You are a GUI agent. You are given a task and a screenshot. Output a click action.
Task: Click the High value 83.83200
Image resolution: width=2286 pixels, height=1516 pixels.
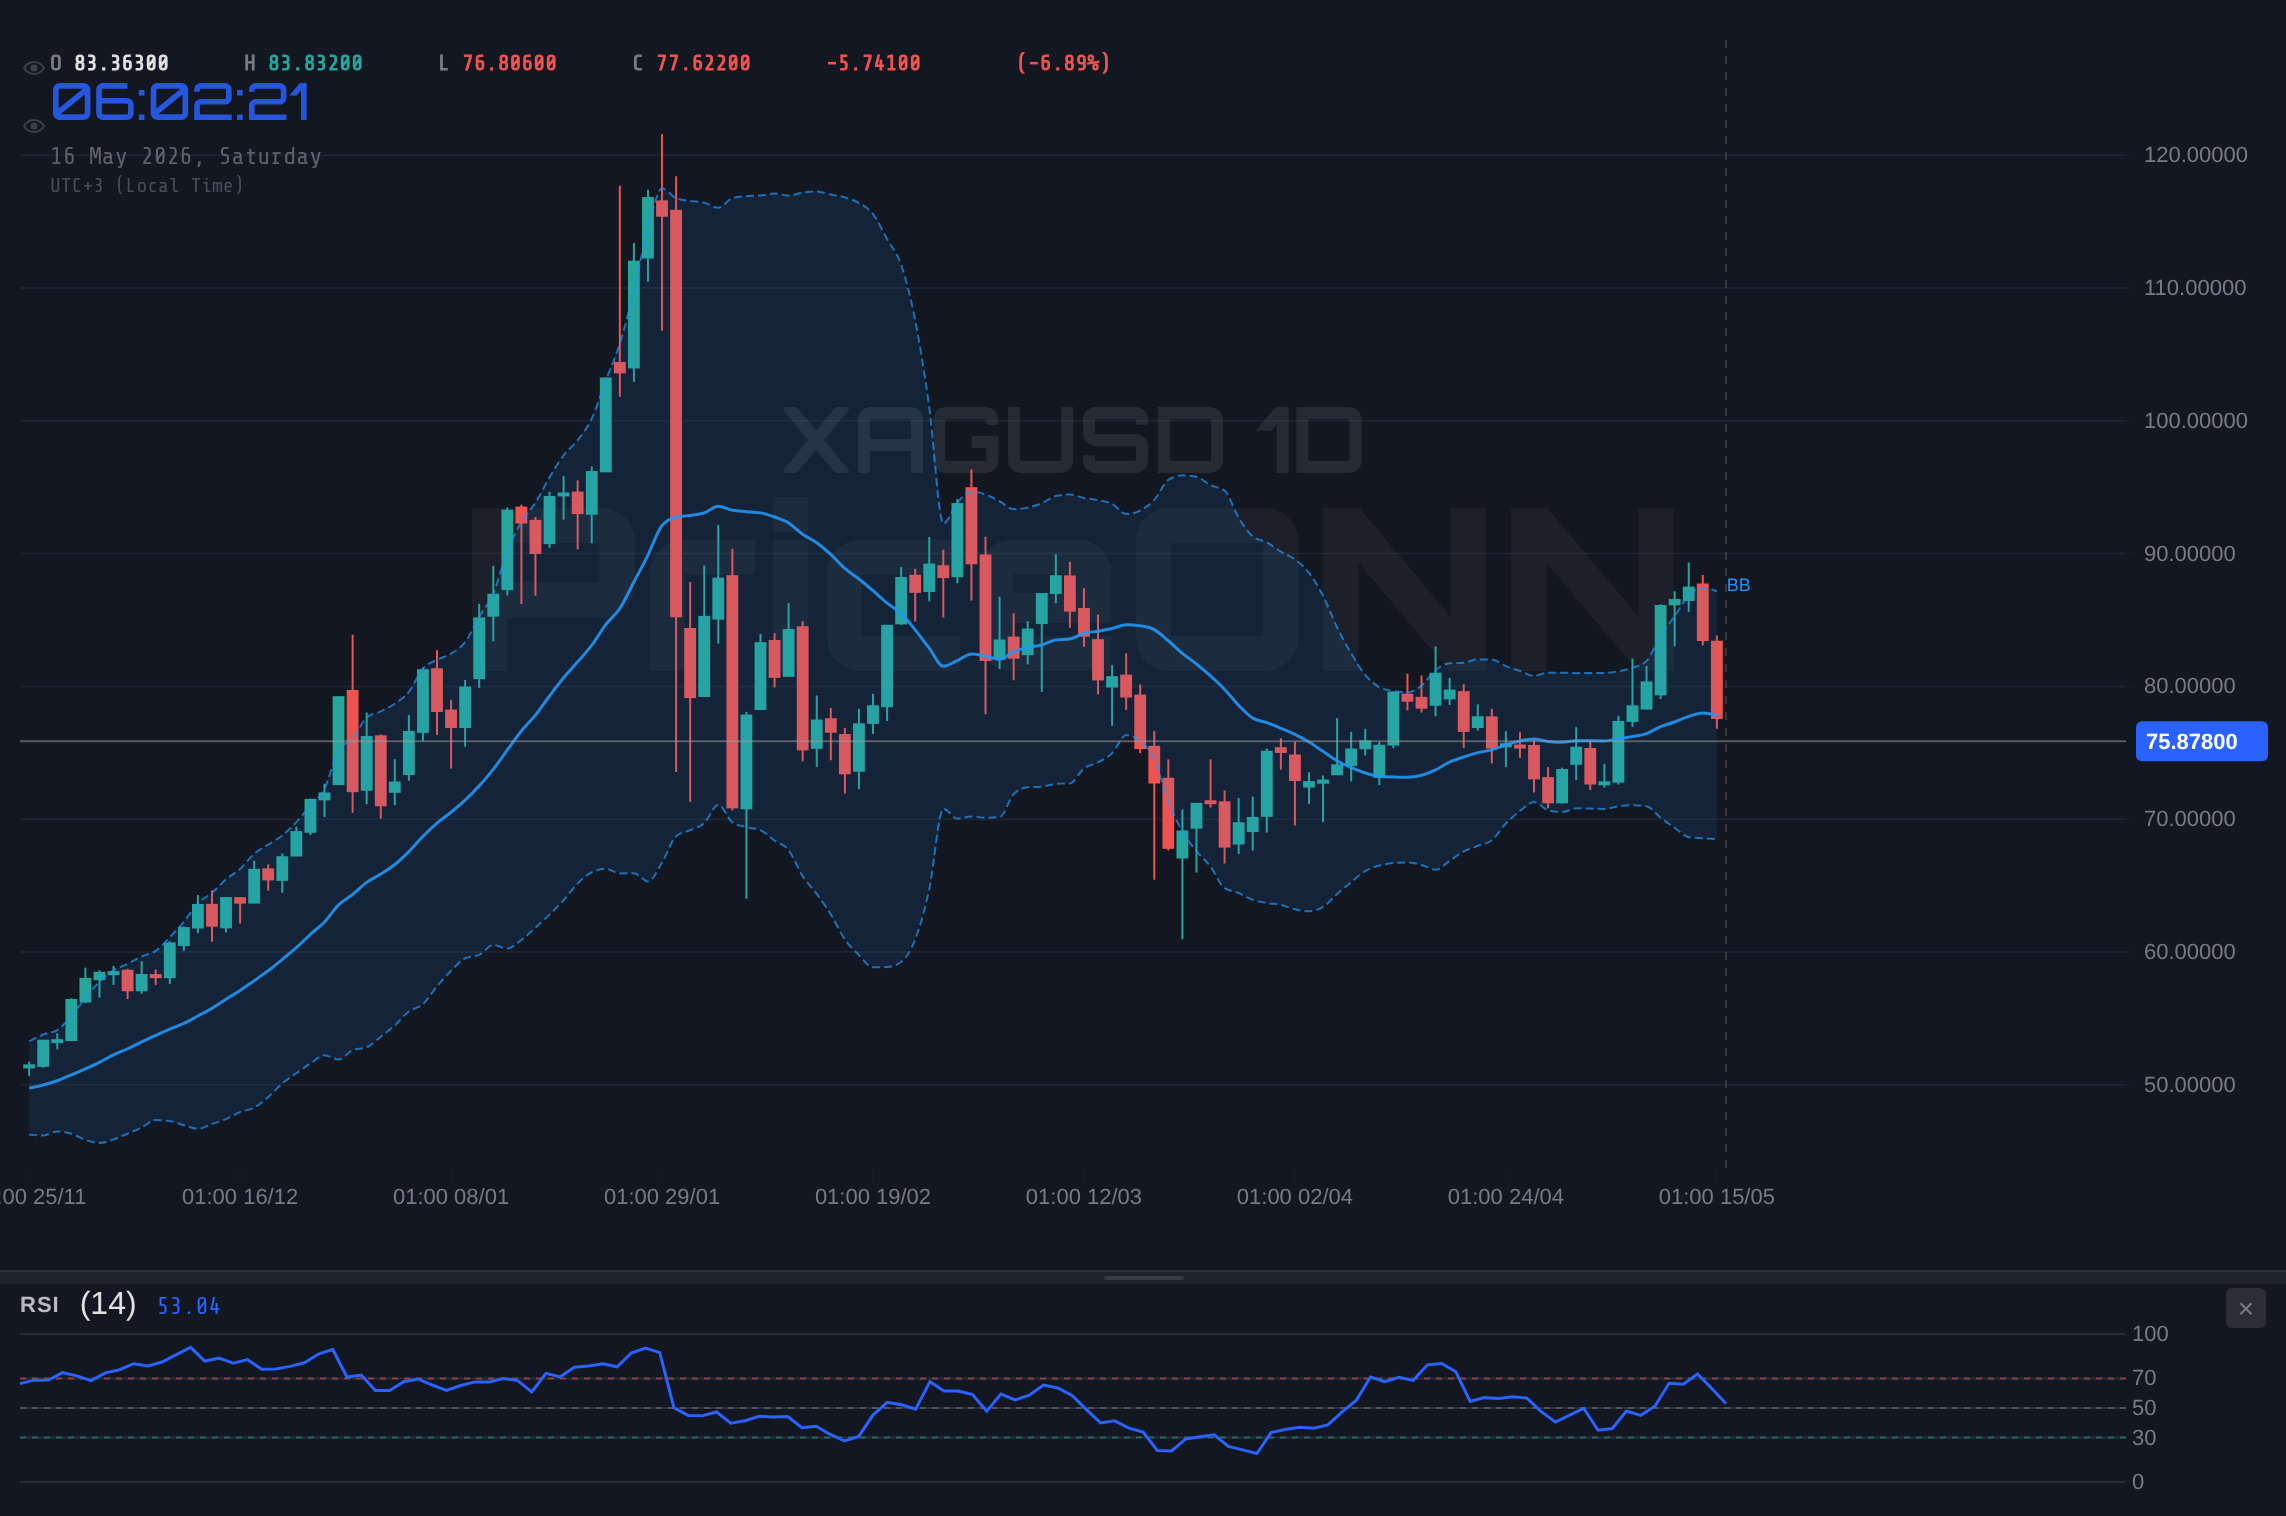[315, 63]
